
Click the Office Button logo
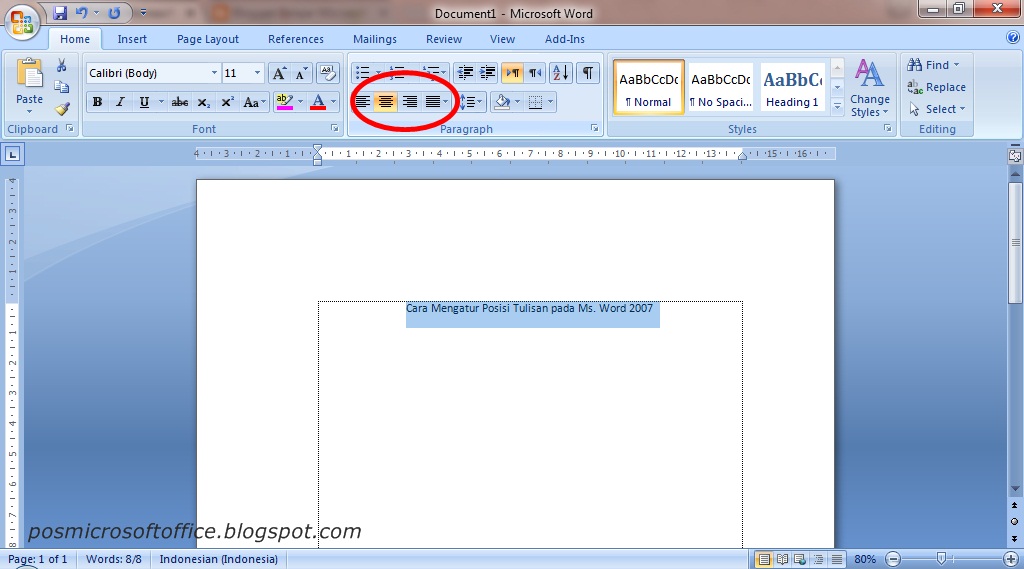pos(22,22)
